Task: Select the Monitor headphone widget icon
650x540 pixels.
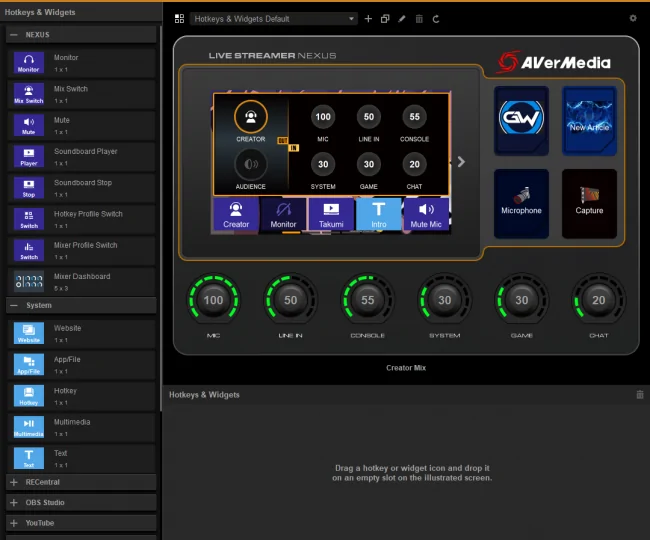Action: pyautogui.click(x=29, y=63)
